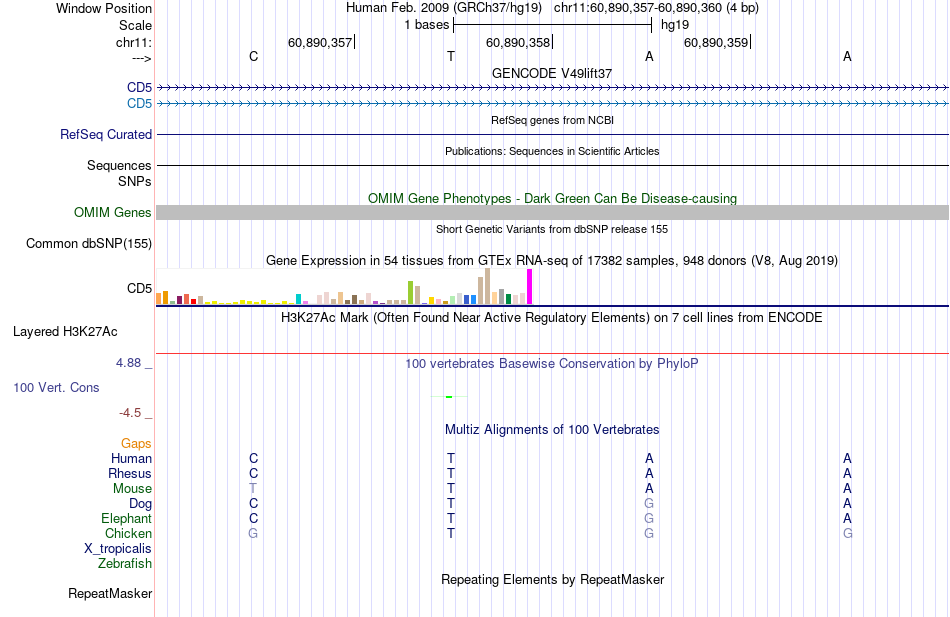Select the Mouse species label
This screenshot has width=950, height=617.
tap(133, 489)
